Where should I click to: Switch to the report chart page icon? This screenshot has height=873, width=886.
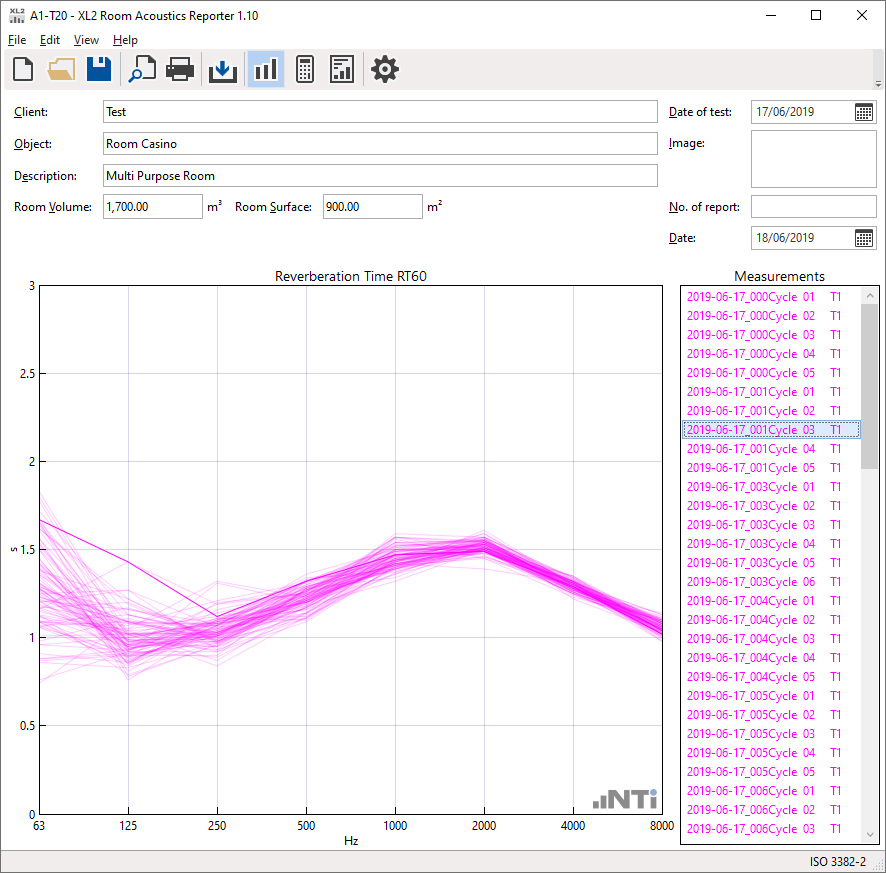(342, 69)
